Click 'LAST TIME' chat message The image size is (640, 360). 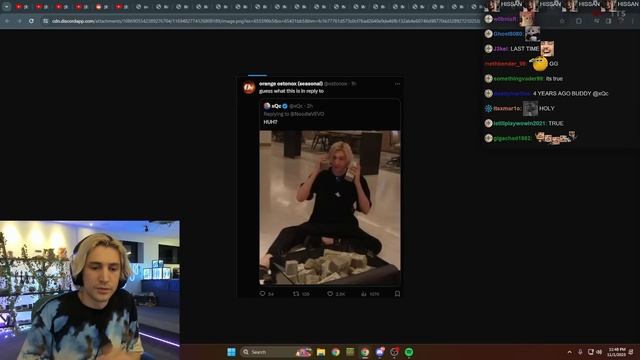pos(524,49)
